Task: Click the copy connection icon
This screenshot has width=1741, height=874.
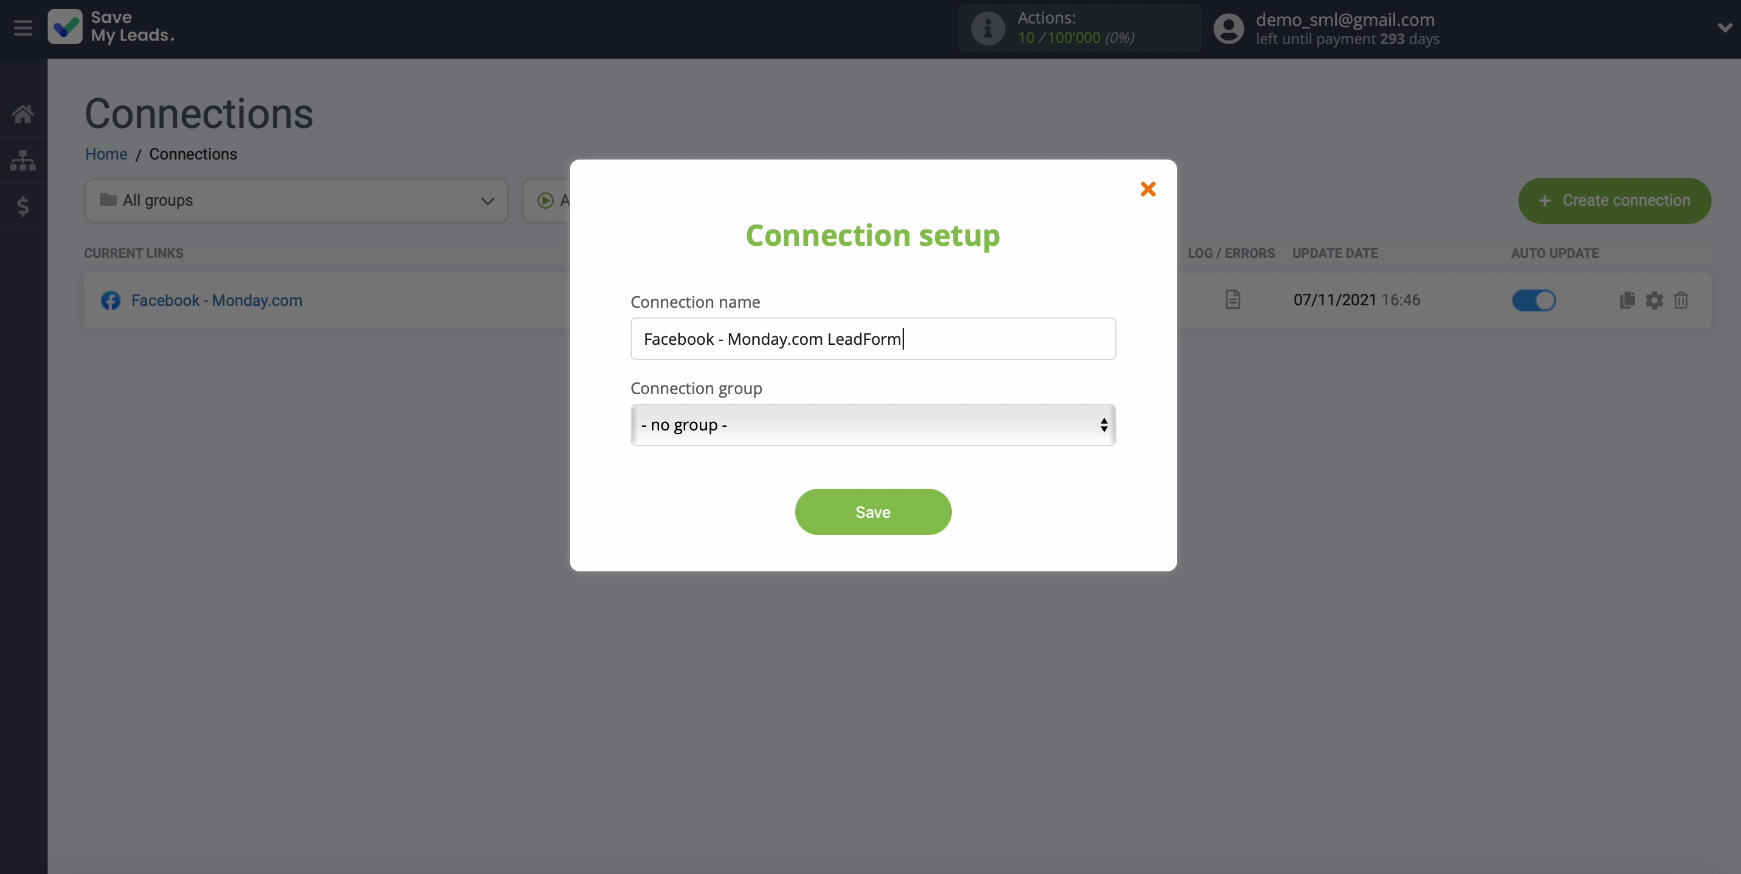Action: coord(1627,300)
